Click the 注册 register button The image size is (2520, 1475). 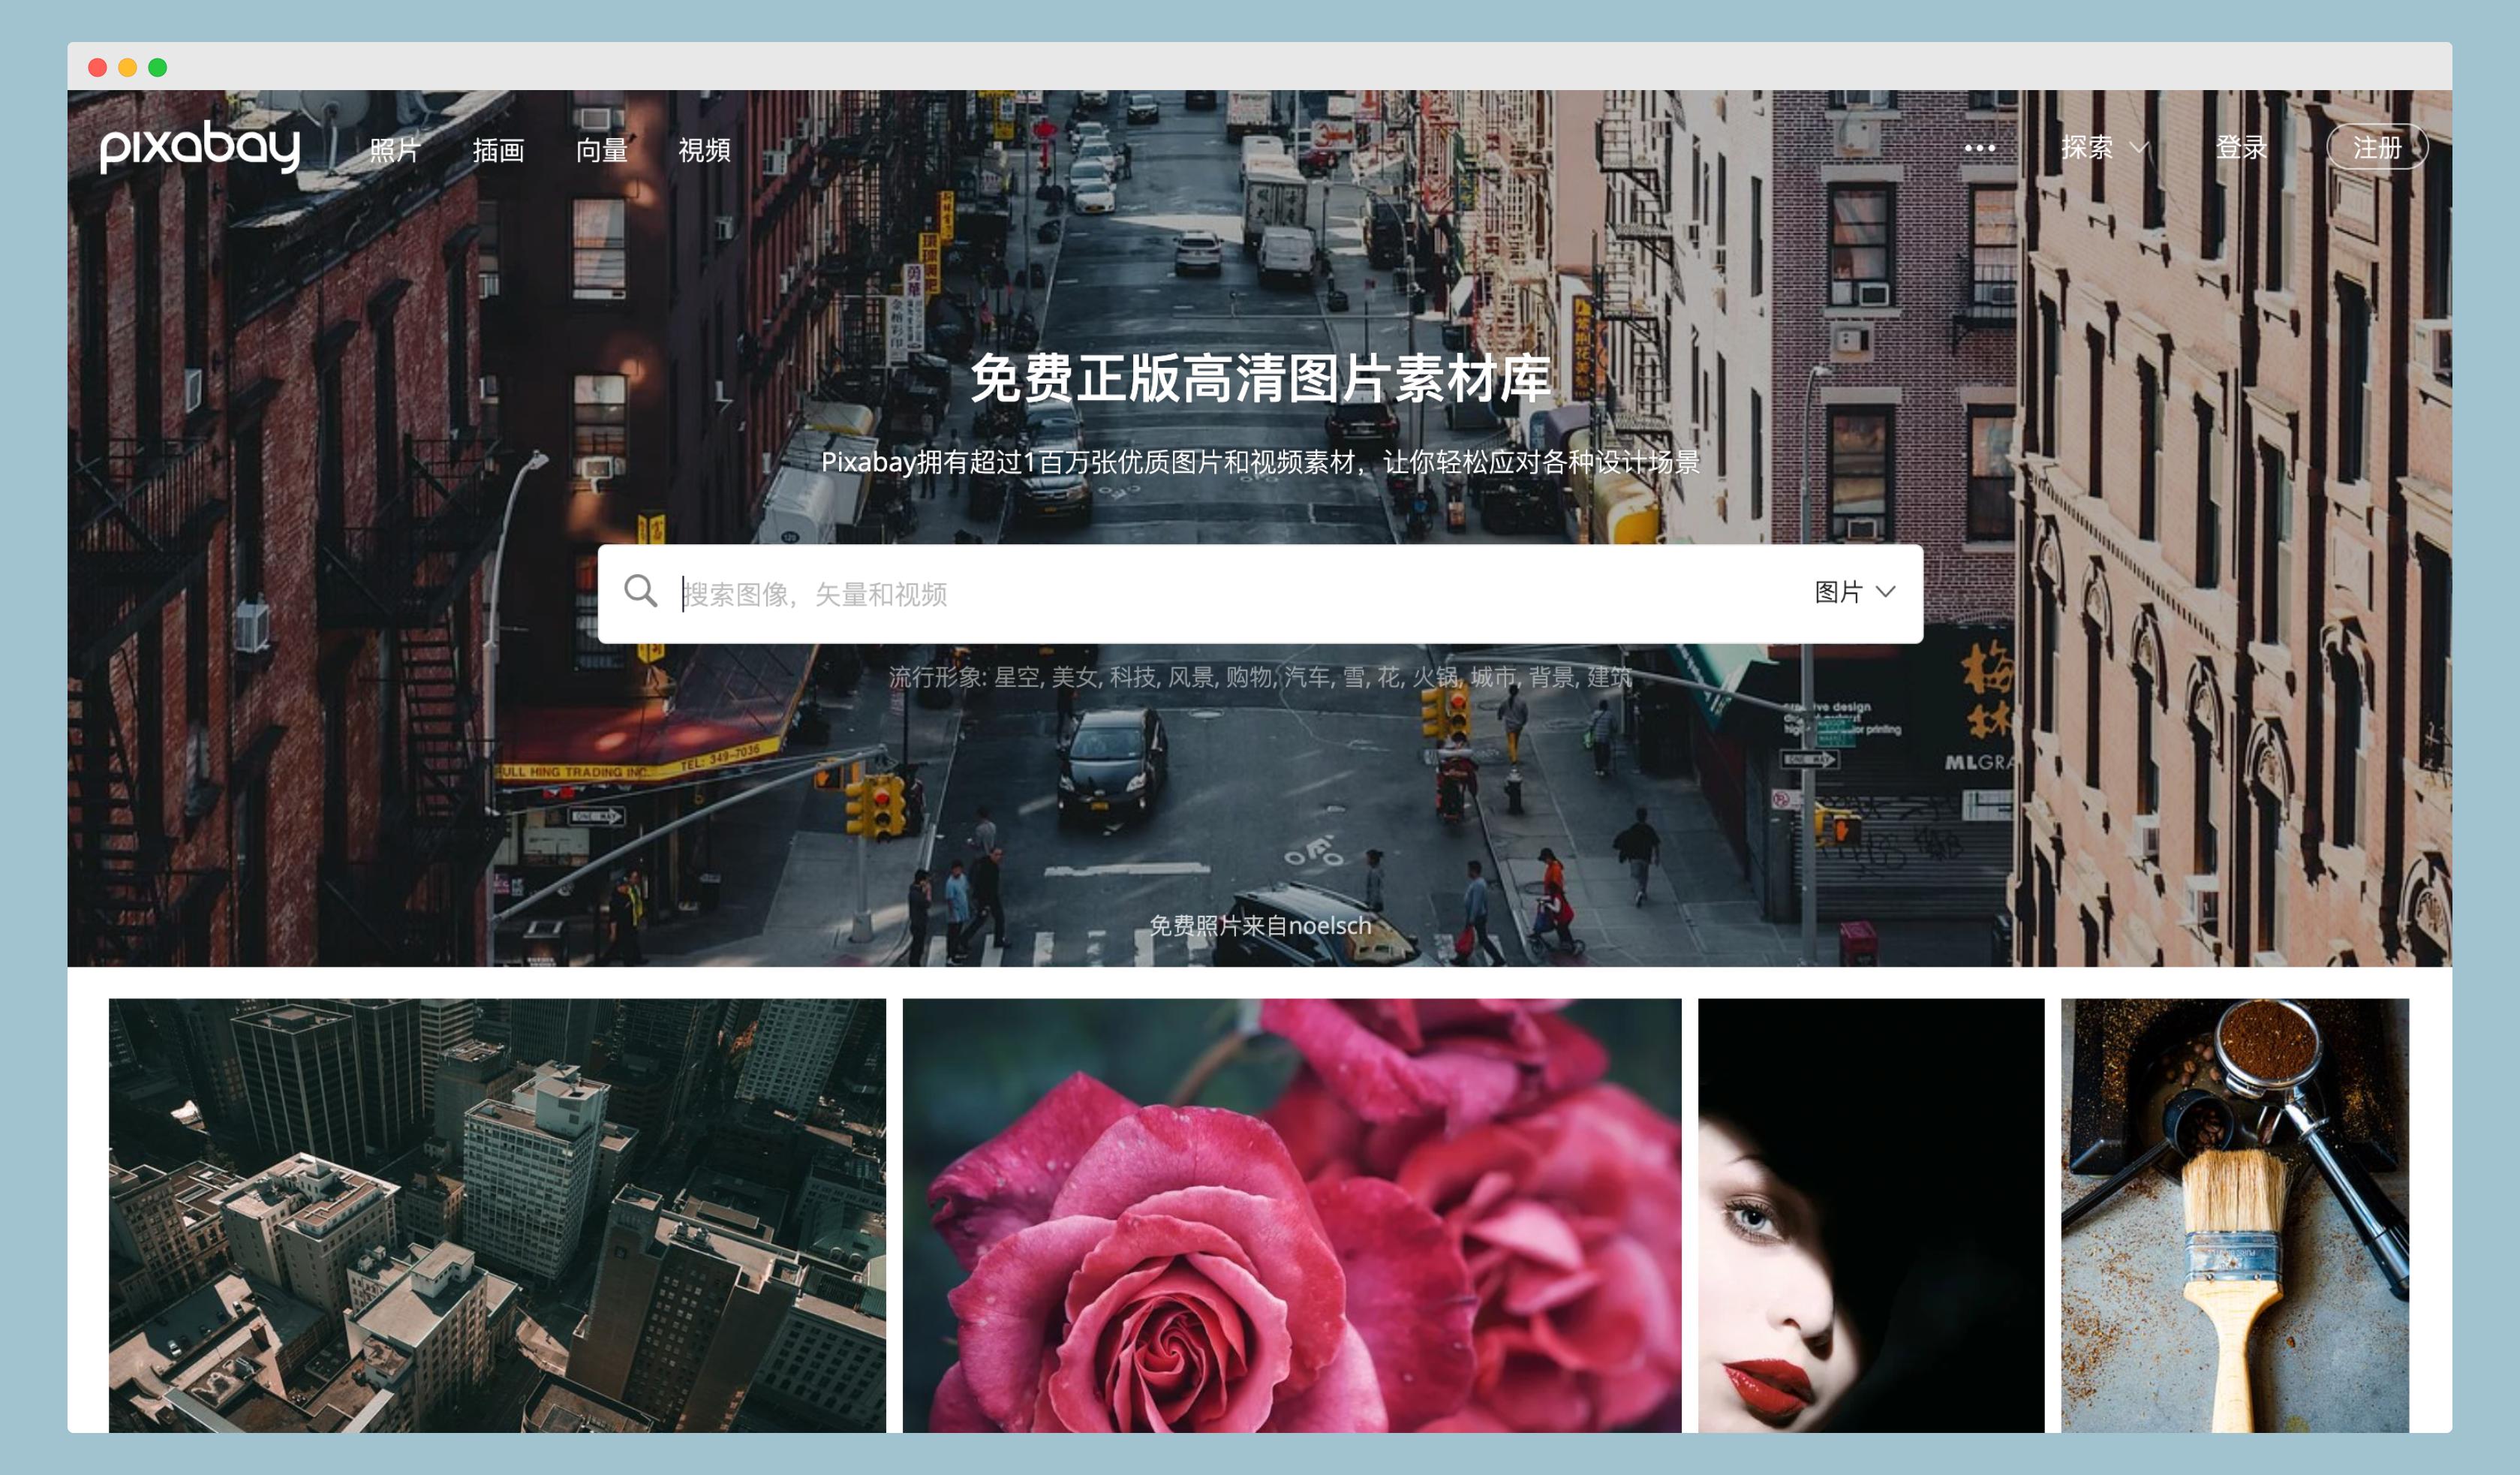[x=2376, y=148]
